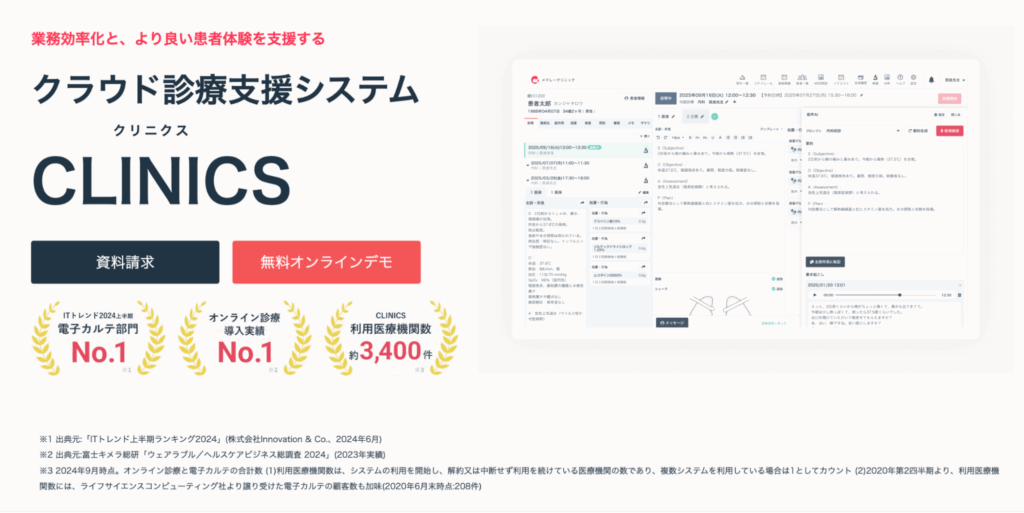
Task: Click the ※1 出典元 ITトレンド footnote
Action: click(x=211, y=439)
